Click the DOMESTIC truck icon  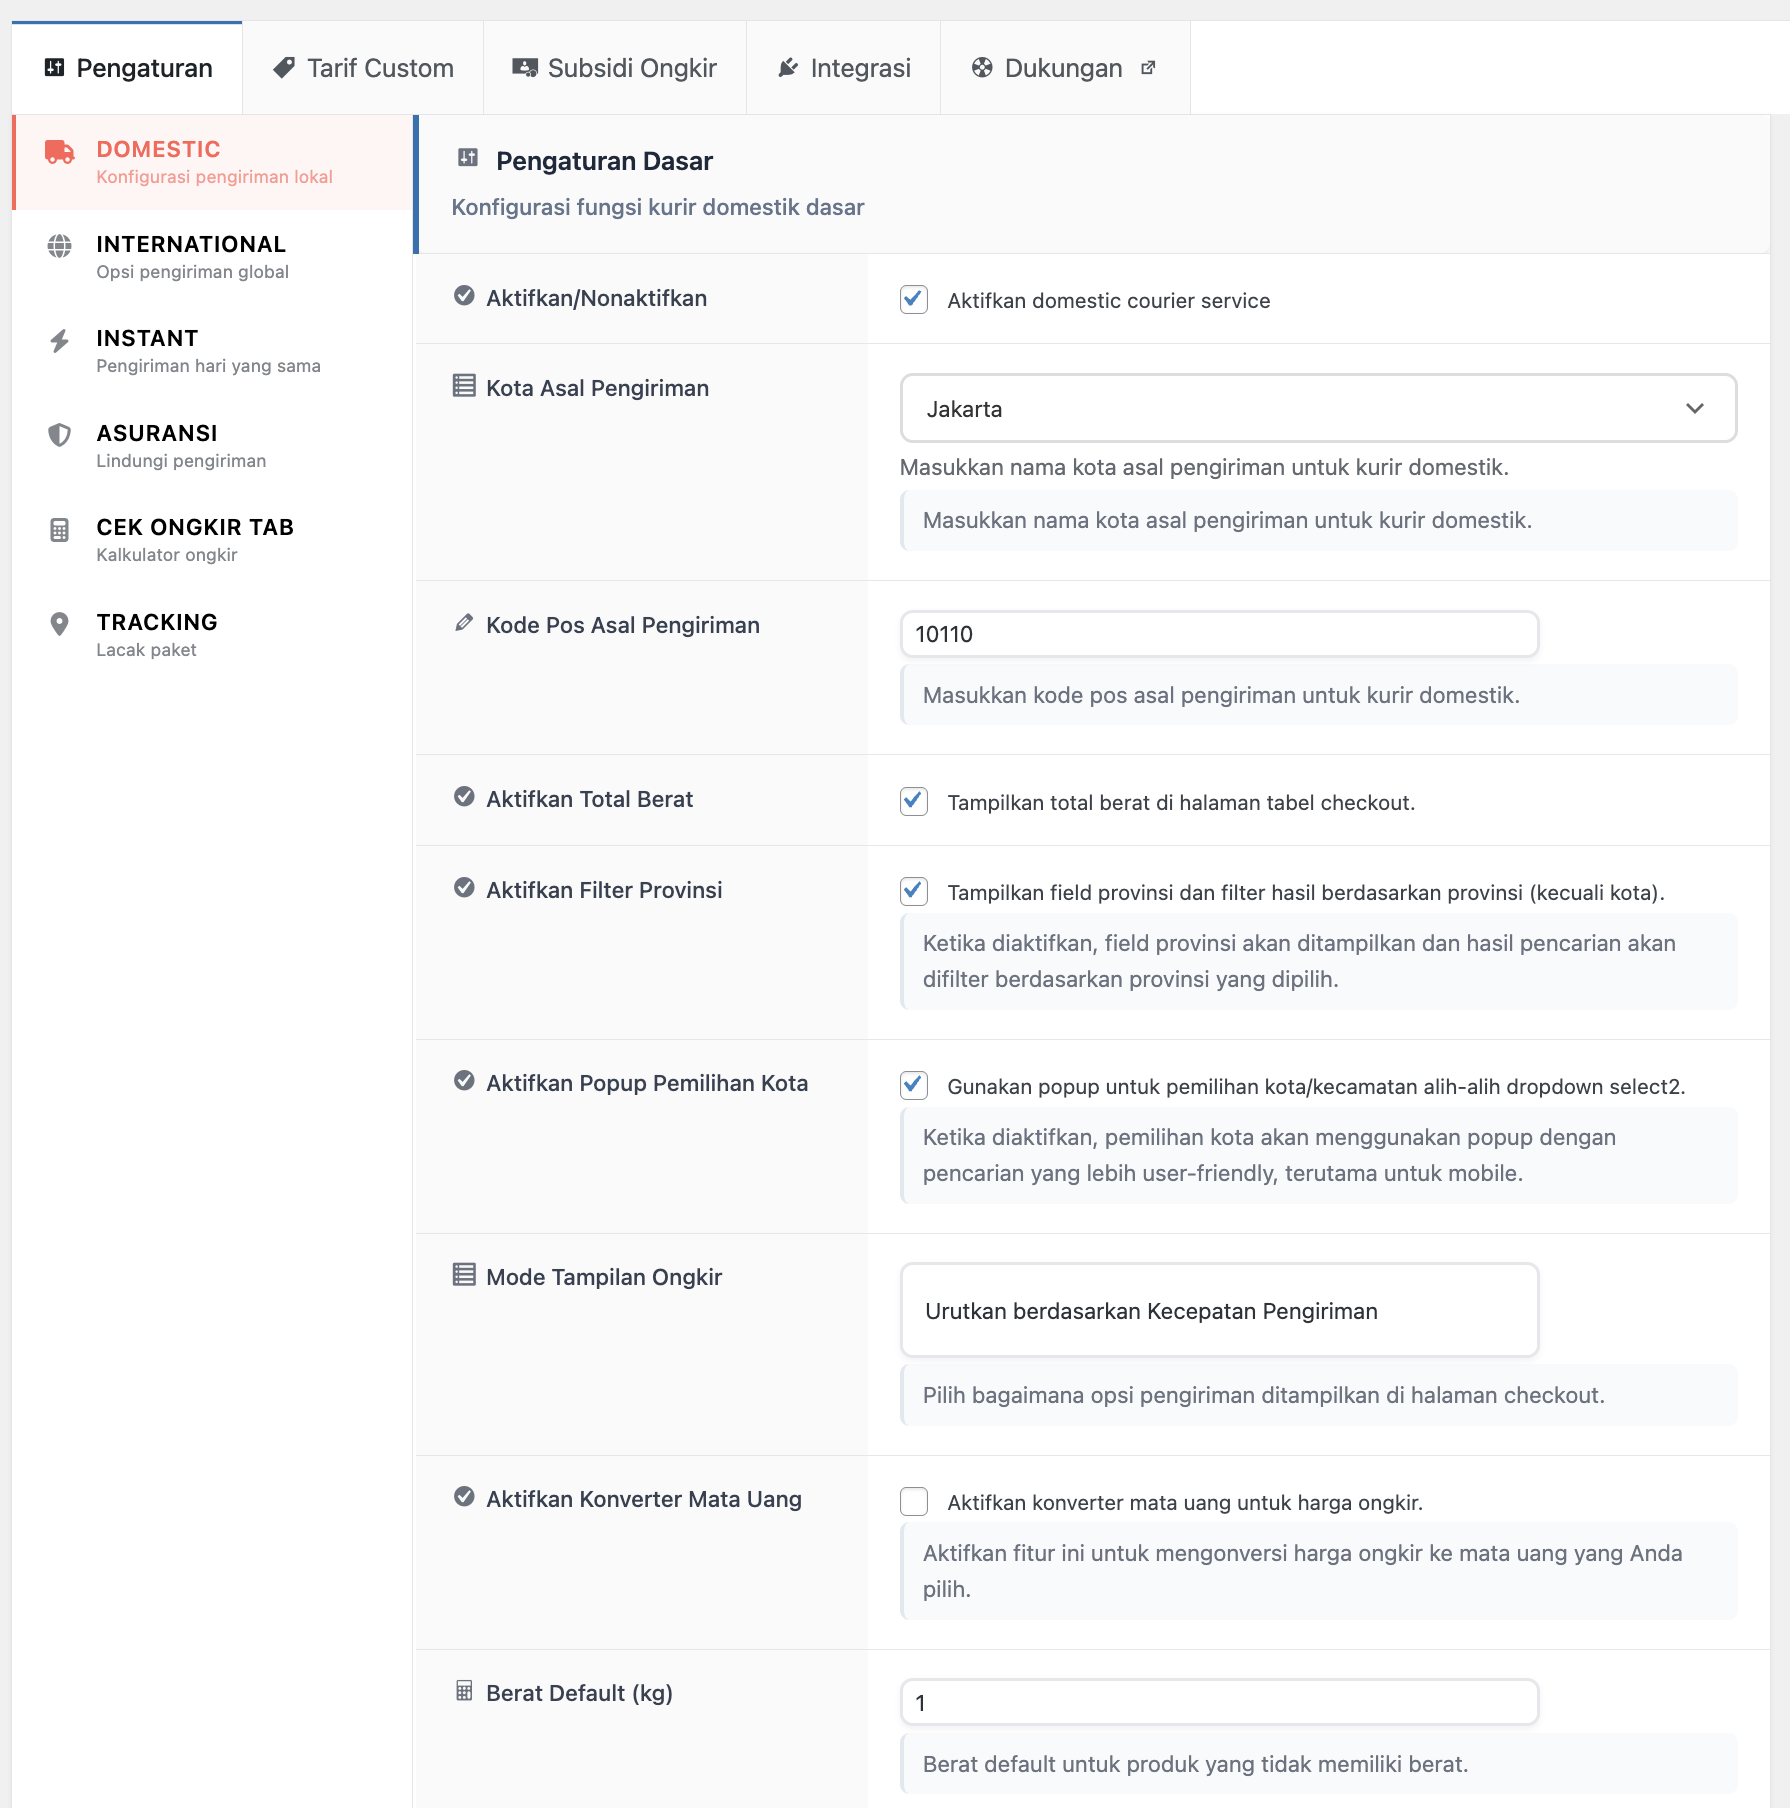point(60,152)
